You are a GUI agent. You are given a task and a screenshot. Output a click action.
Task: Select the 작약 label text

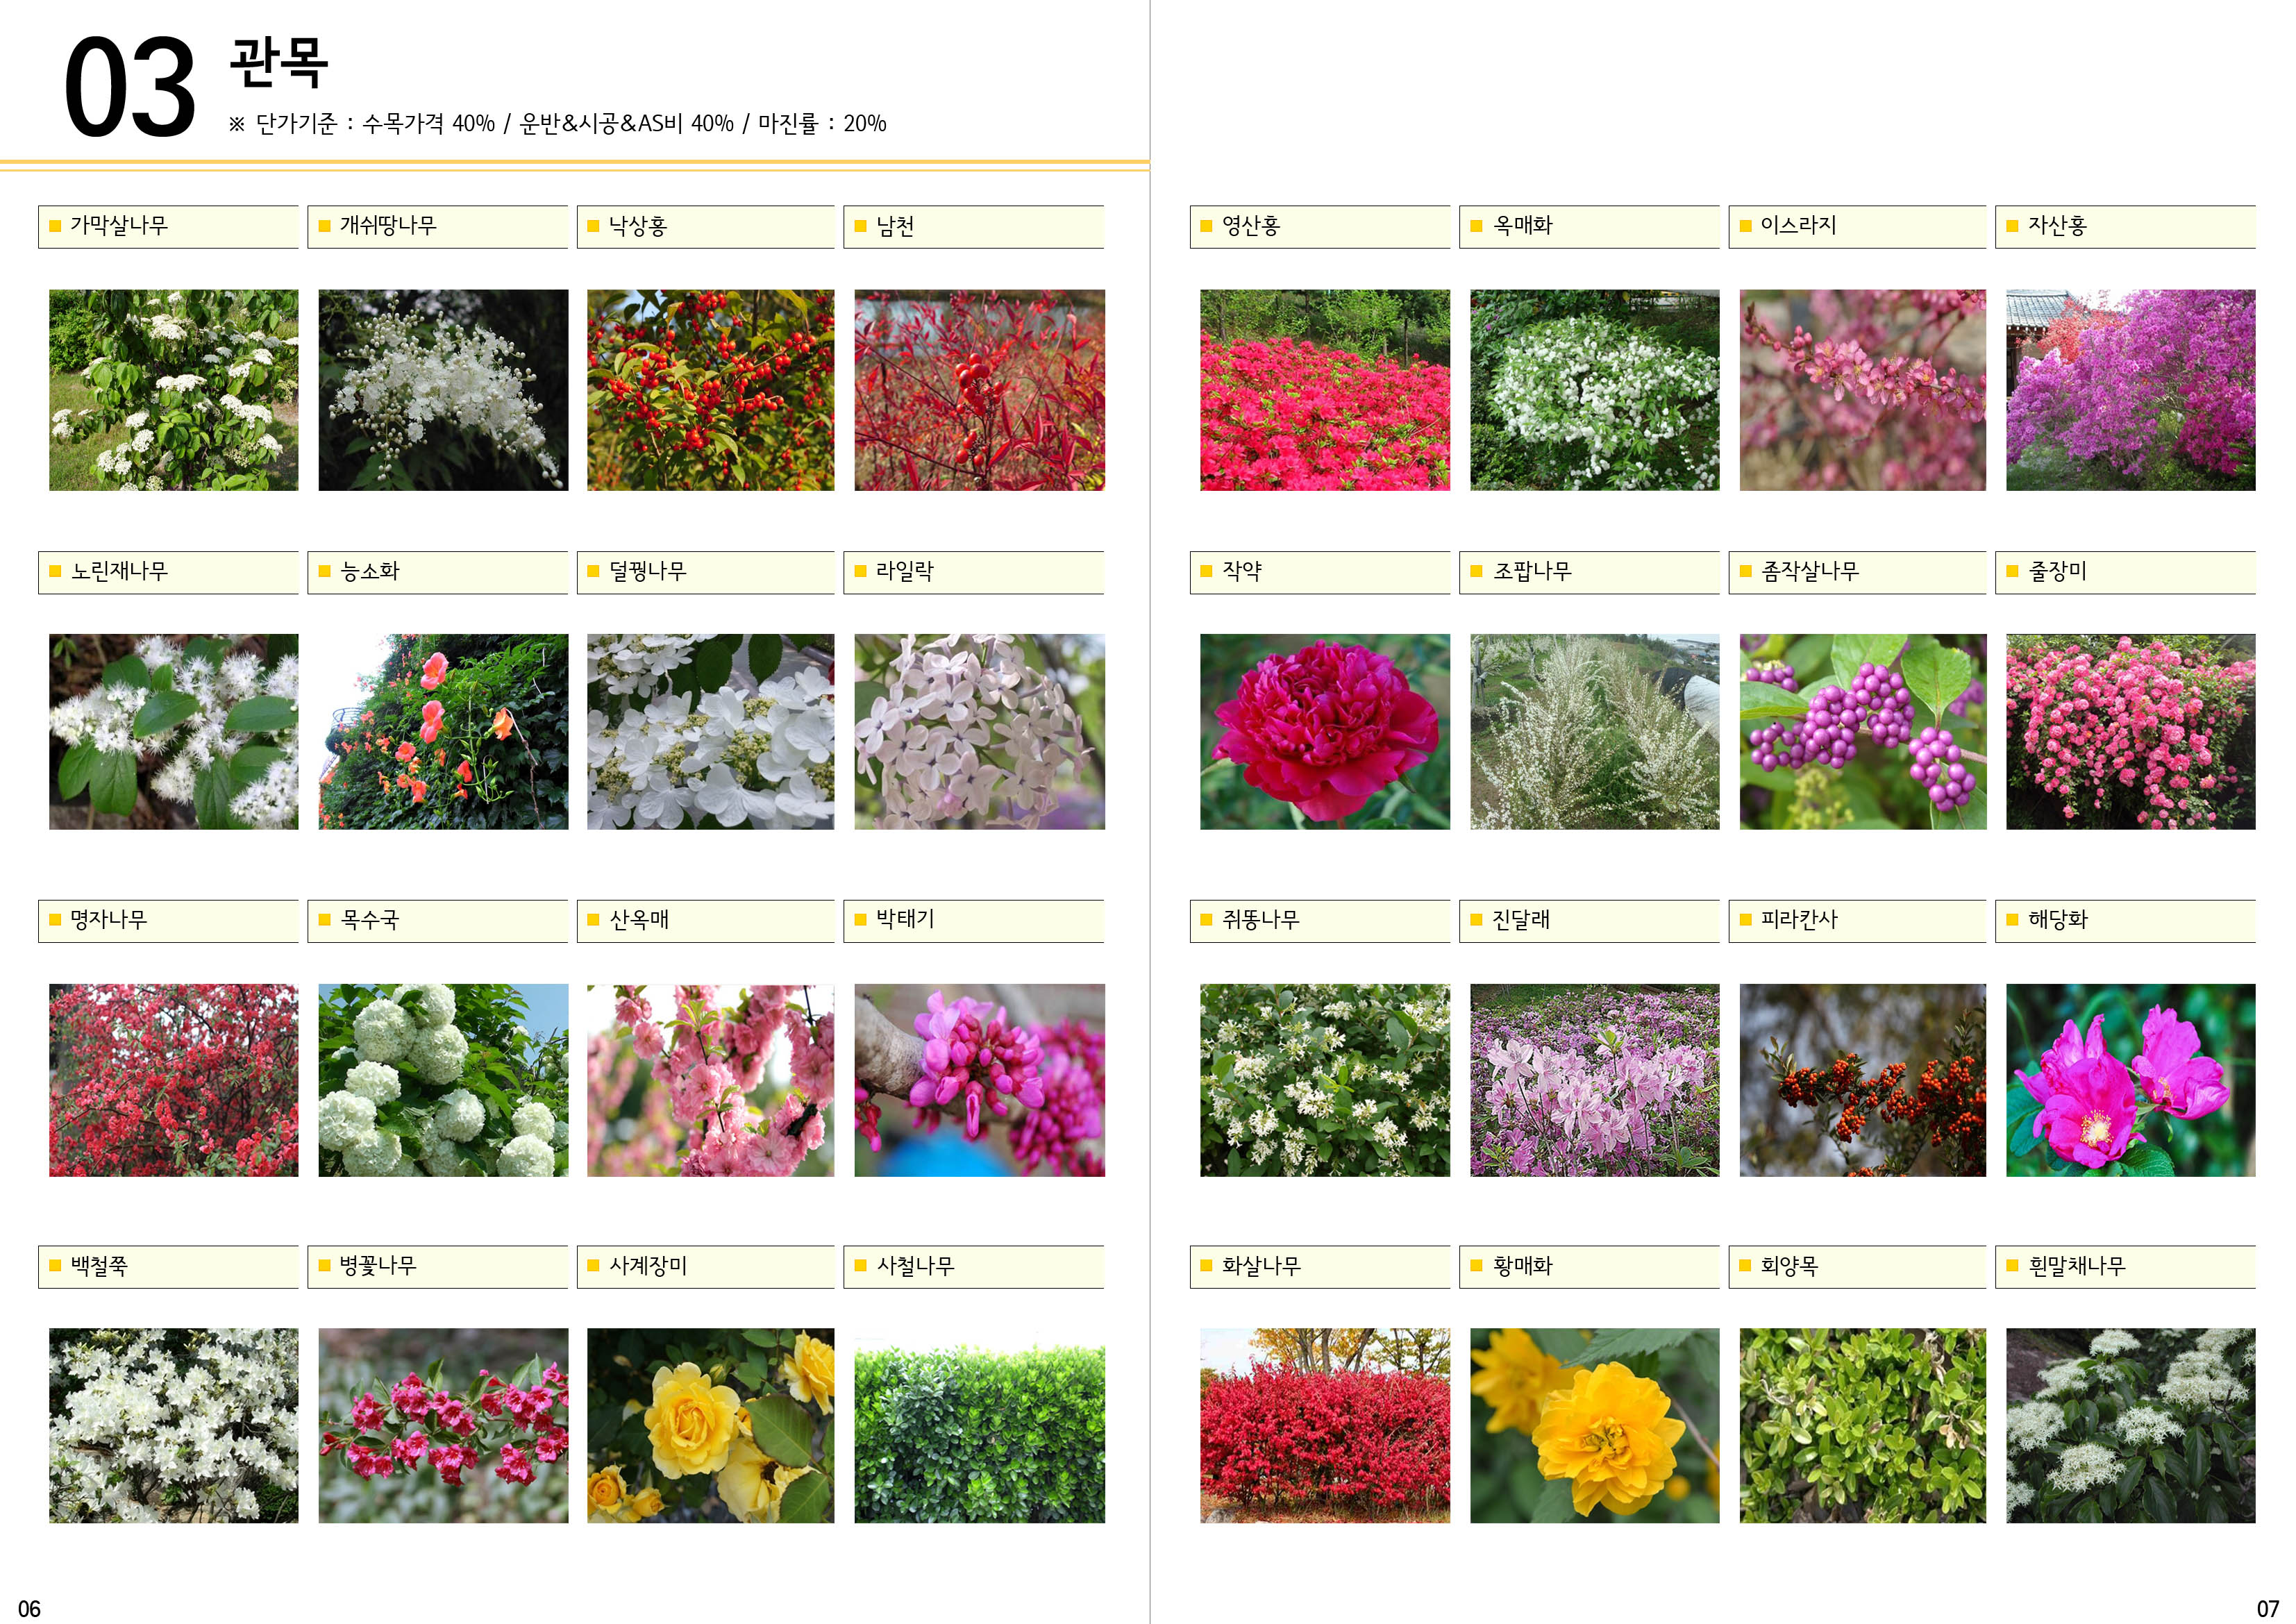coord(1242,571)
